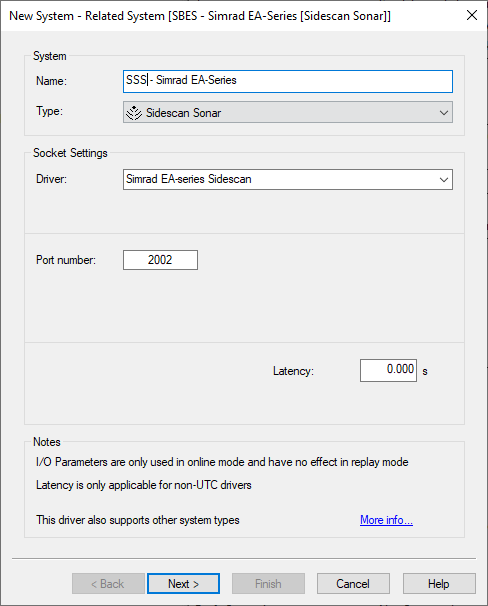Click the Next button
The width and height of the screenshot is (488, 606).
click(184, 584)
